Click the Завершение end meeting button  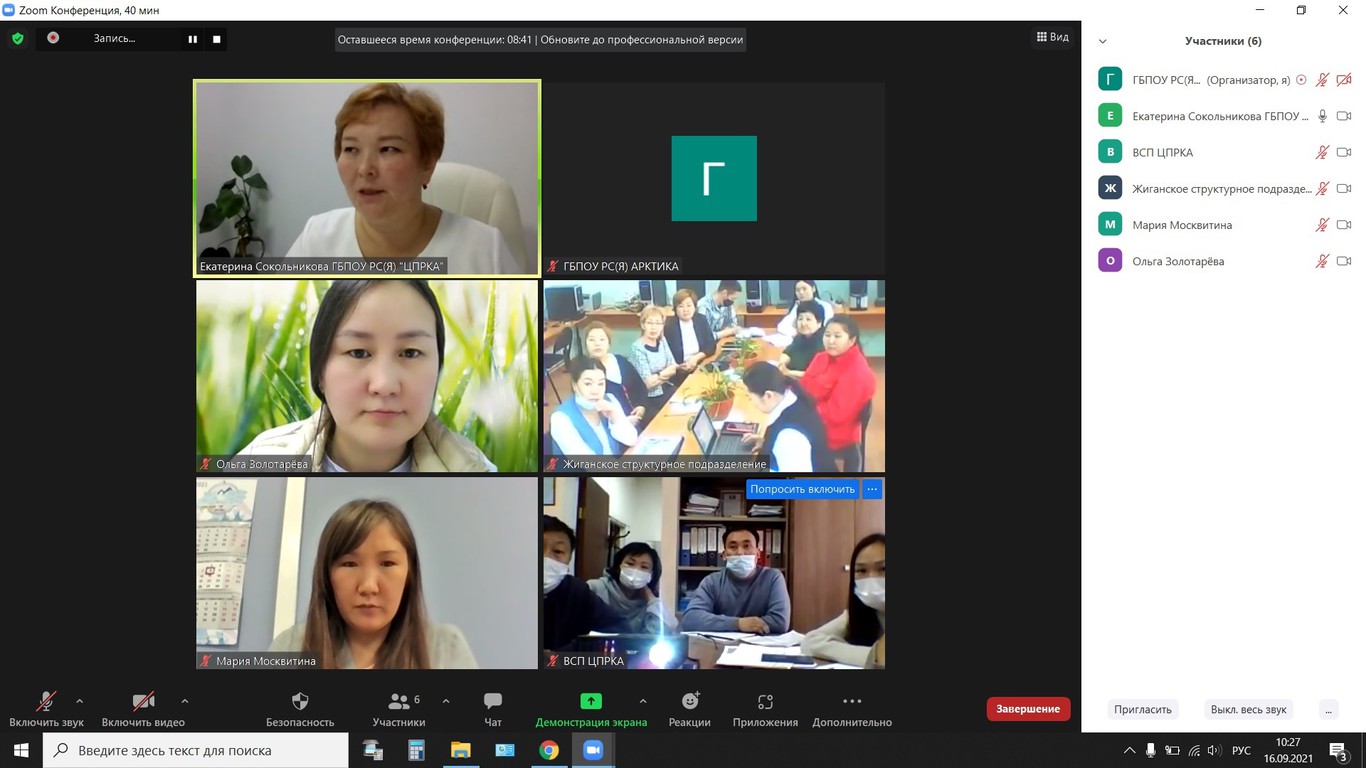tap(1028, 709)
